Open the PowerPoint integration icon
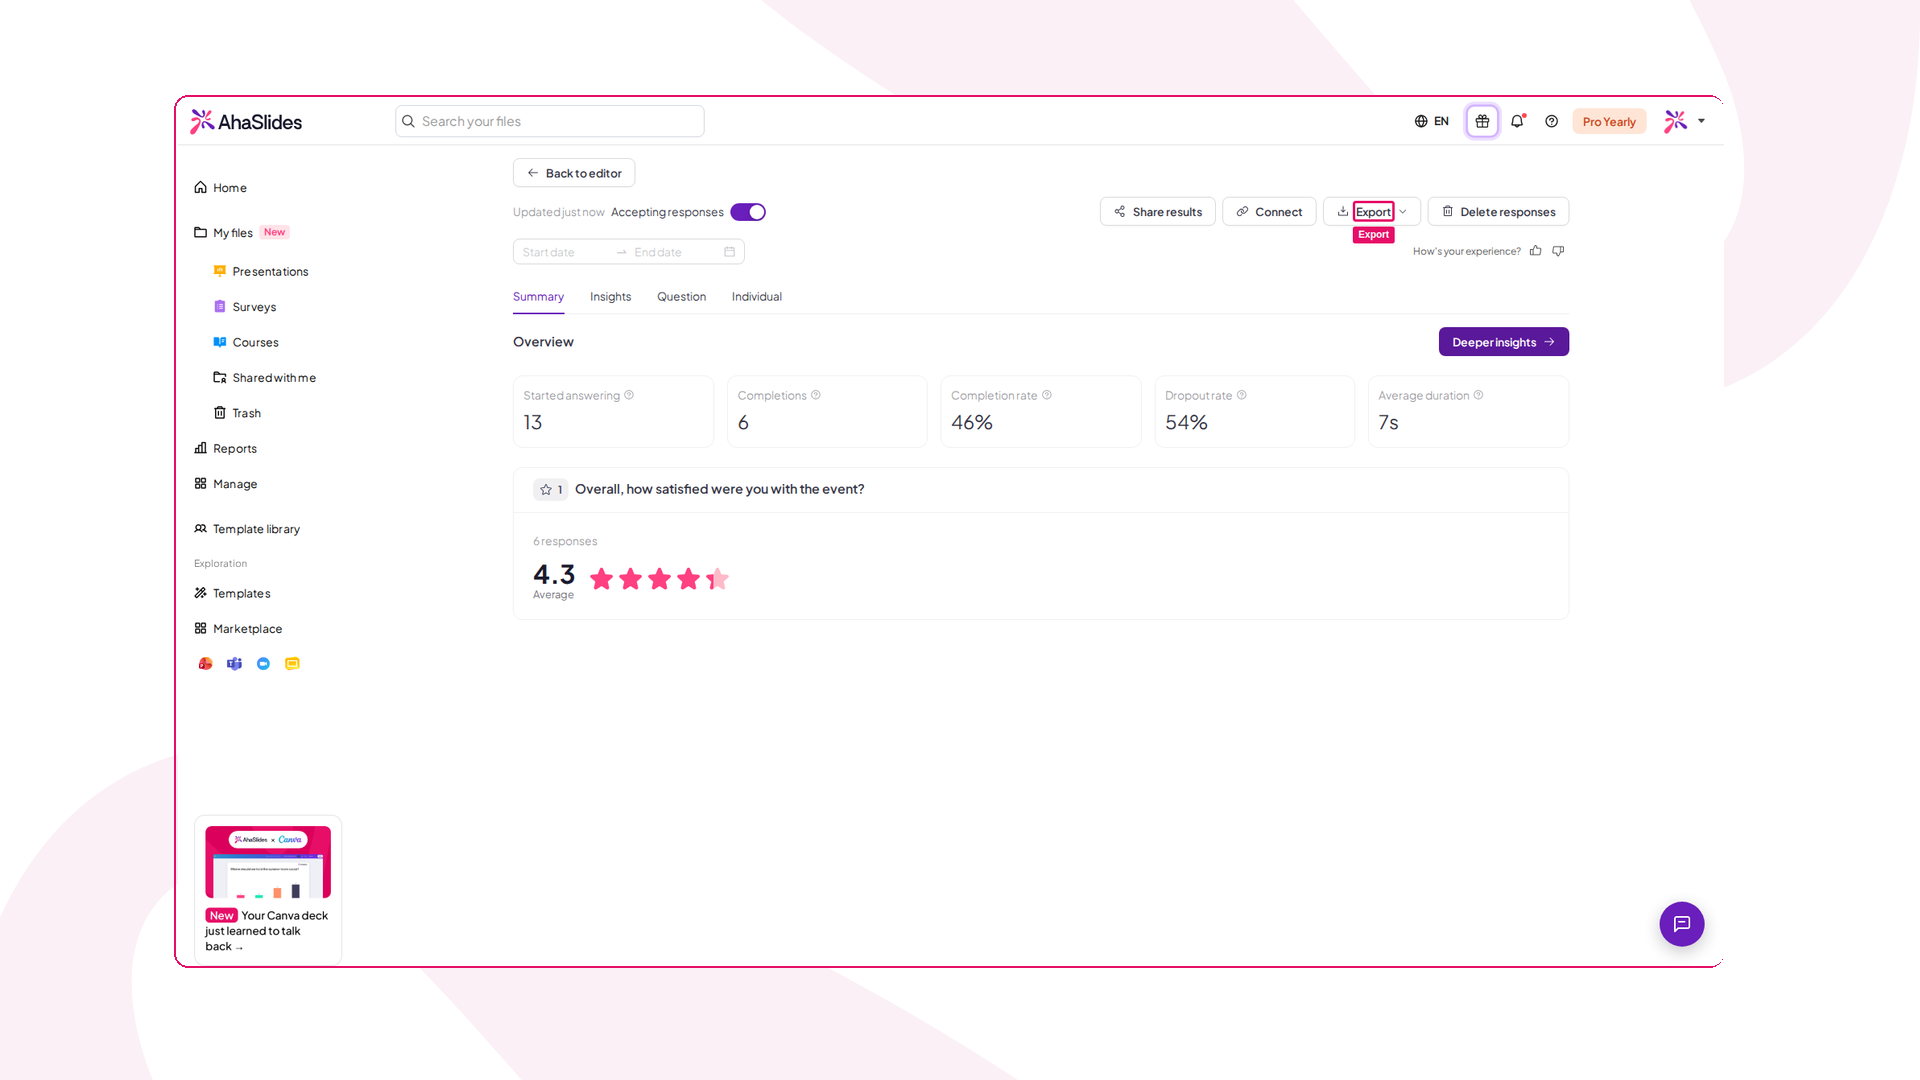Image resolution: width=1920 pixels, height=1080 pixels. pos(205,664)
